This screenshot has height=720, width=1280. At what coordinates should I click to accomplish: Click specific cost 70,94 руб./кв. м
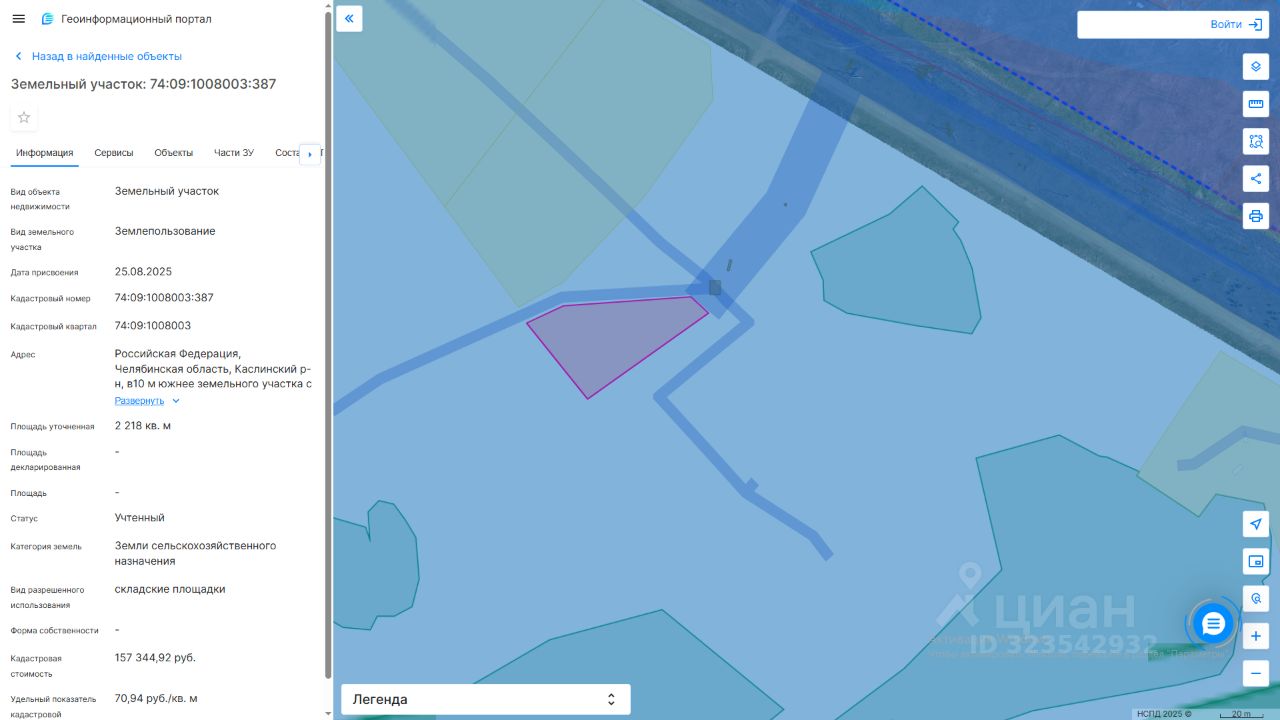point(156,698)
